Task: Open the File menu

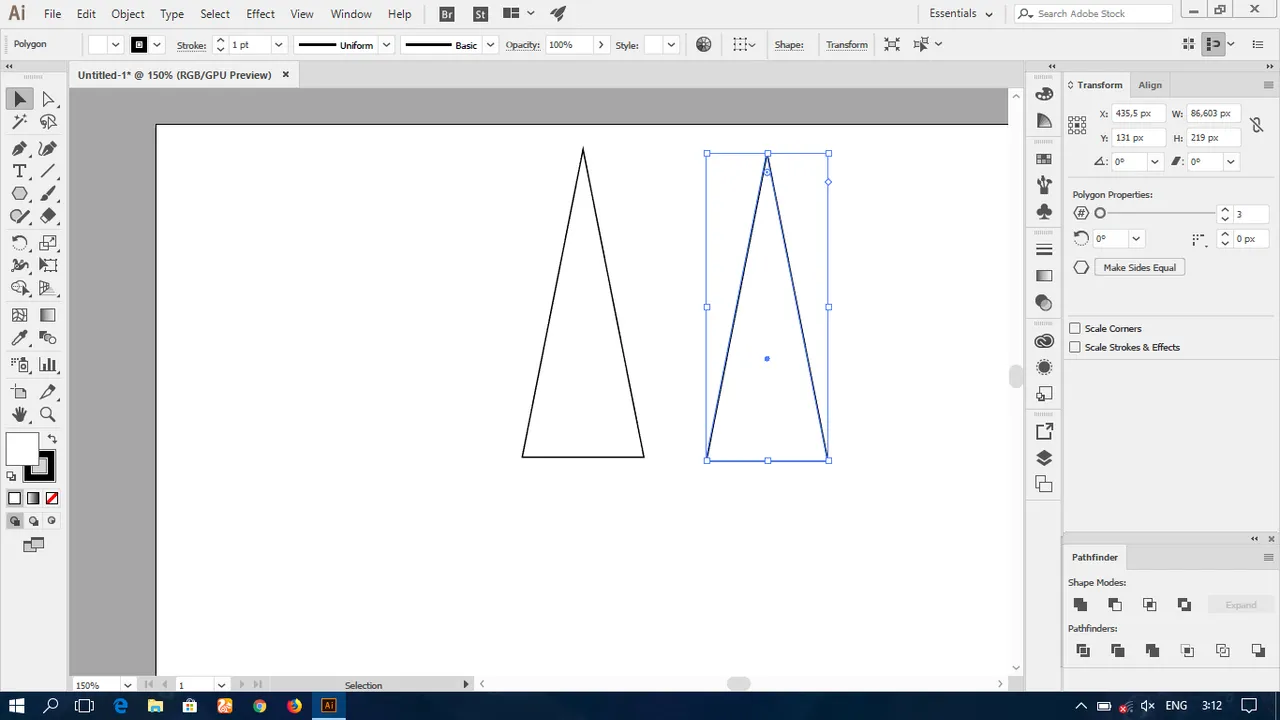Action: coord(52,14)
